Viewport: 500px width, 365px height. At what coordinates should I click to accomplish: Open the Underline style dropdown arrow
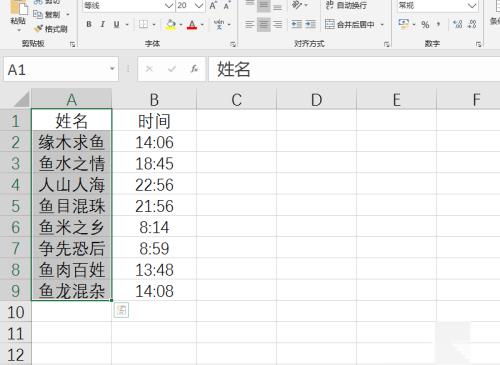(127, 24)
